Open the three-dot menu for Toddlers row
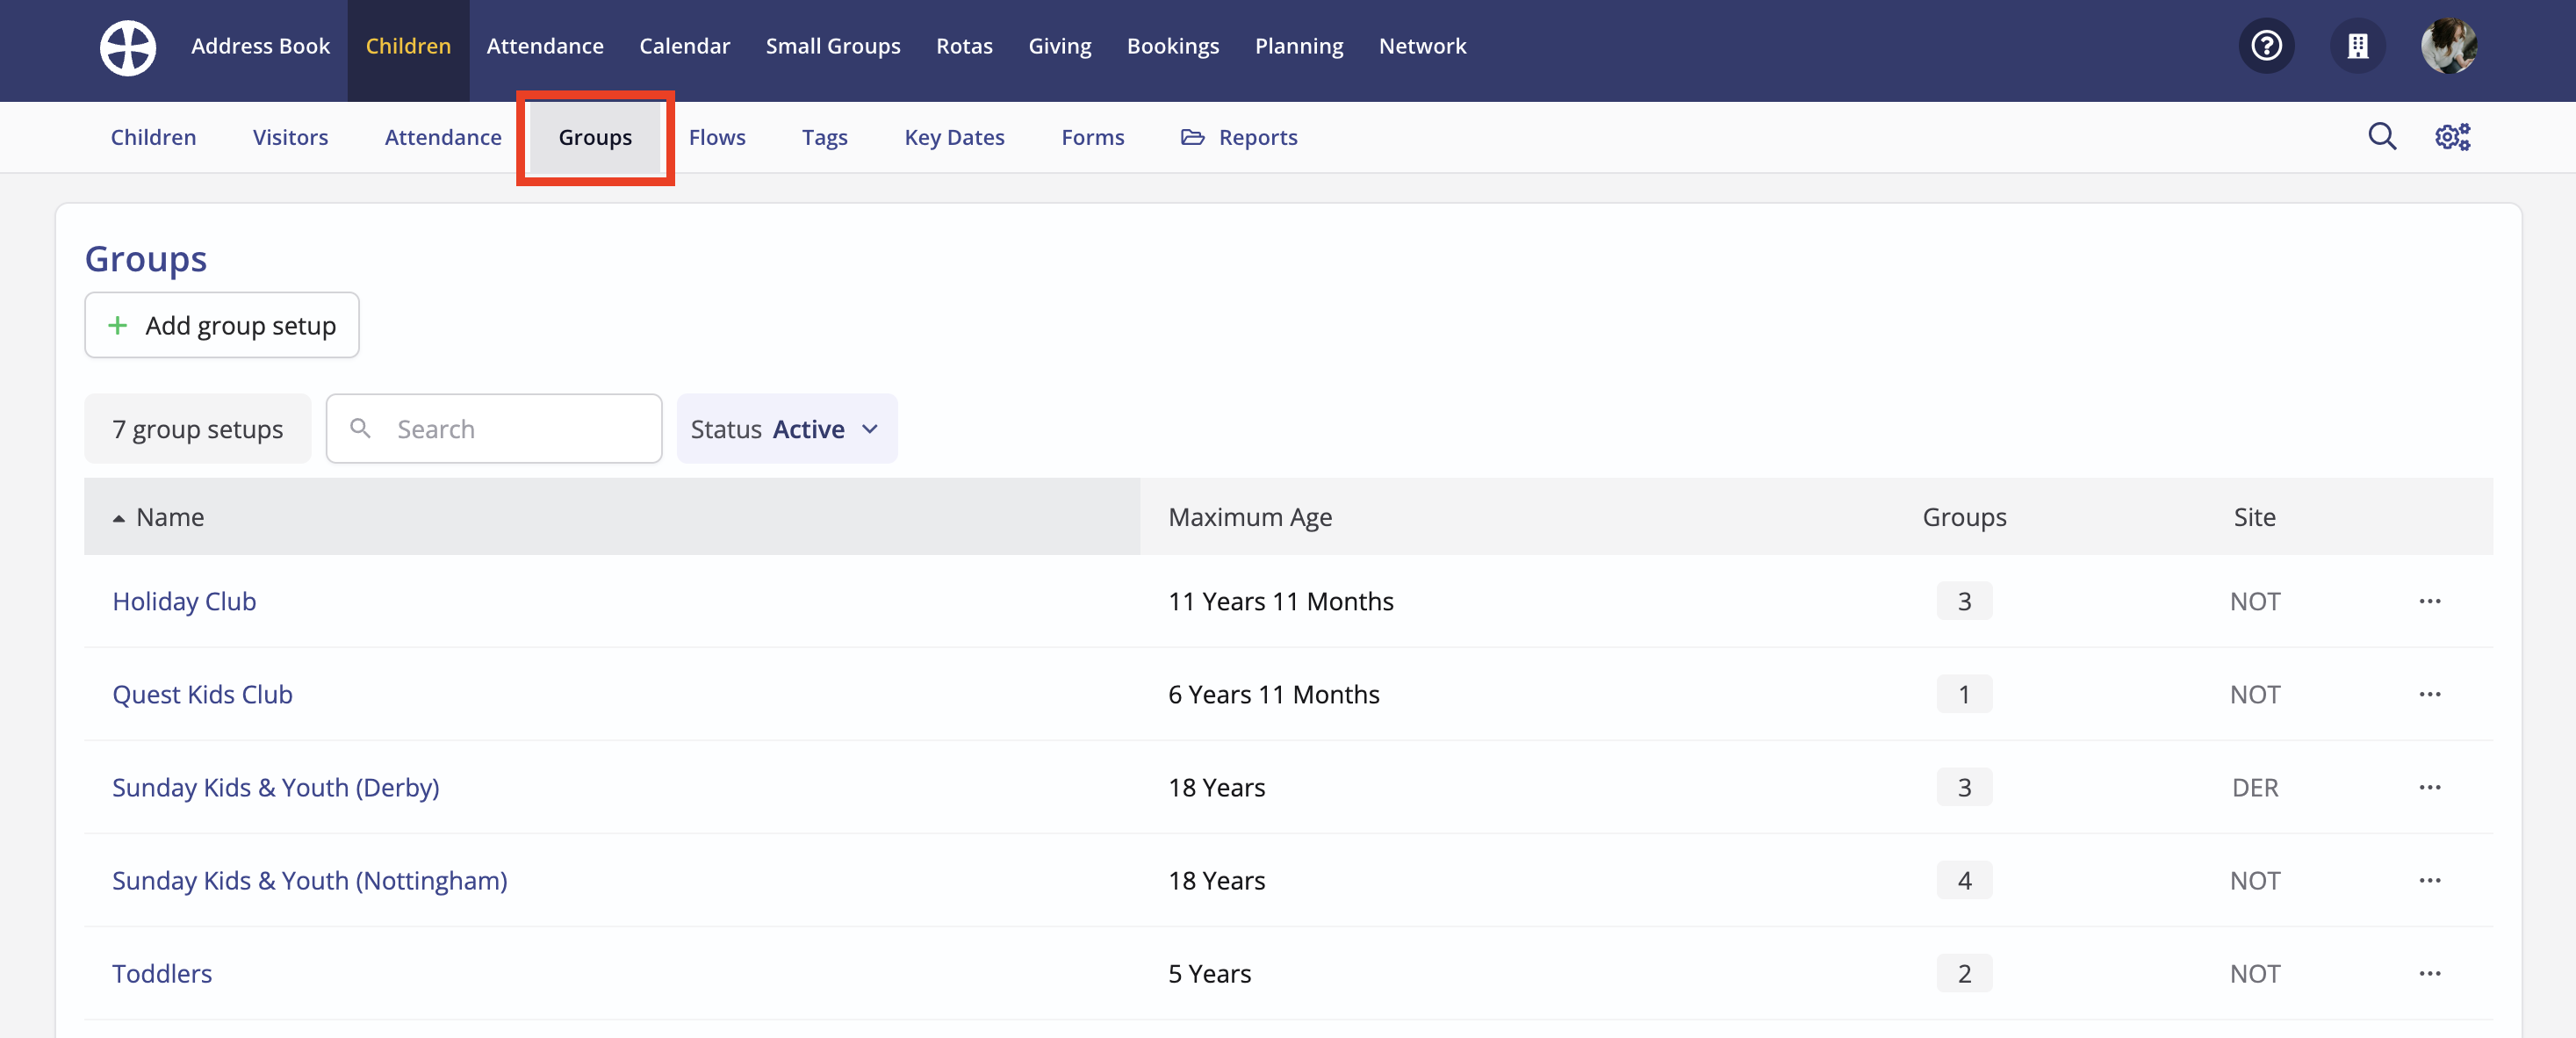 (x=2429, y=973)
